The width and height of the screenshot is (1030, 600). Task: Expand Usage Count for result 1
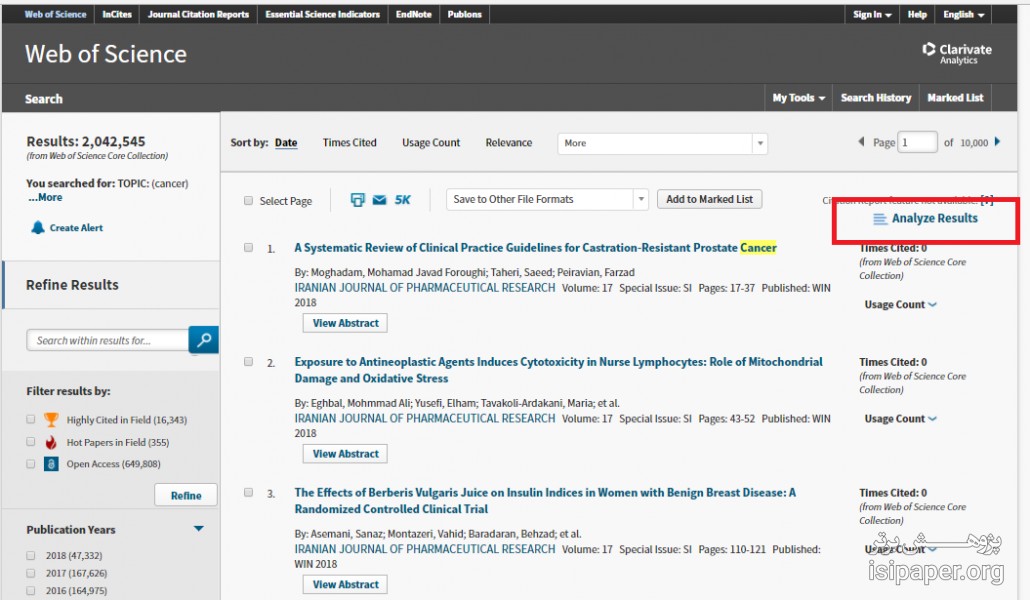point(901,305)
